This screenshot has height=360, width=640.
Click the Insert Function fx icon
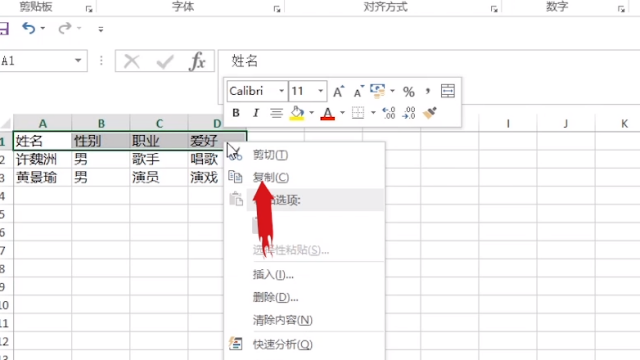198,61
